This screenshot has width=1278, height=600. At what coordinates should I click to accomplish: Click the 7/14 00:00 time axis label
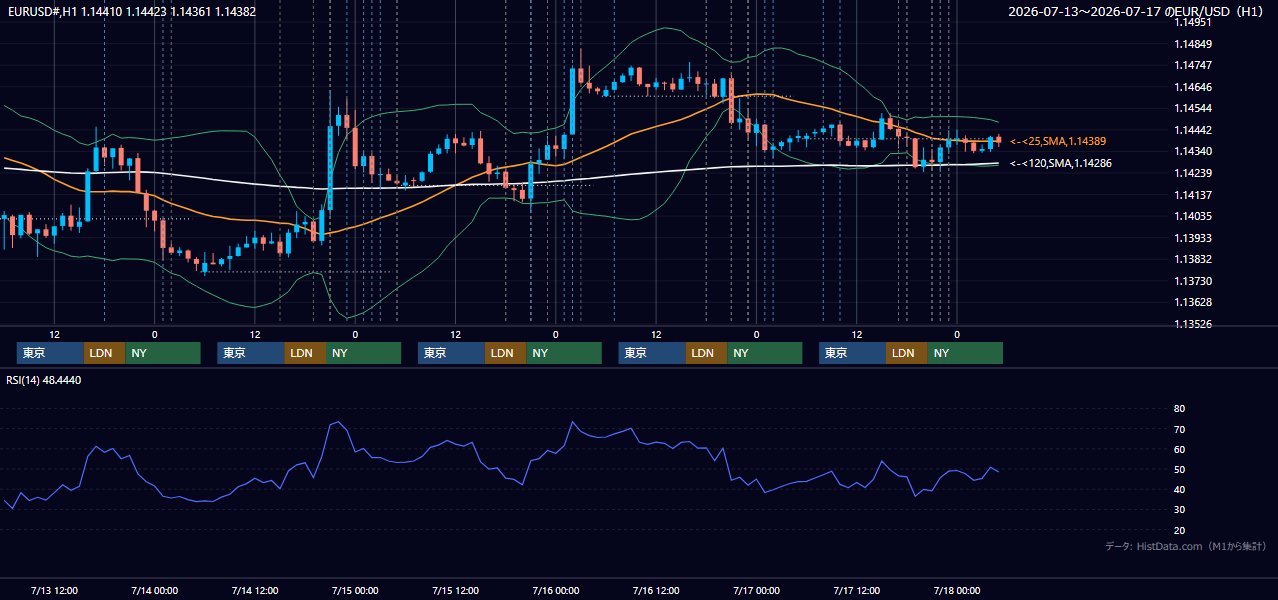[x=154, y=590]
